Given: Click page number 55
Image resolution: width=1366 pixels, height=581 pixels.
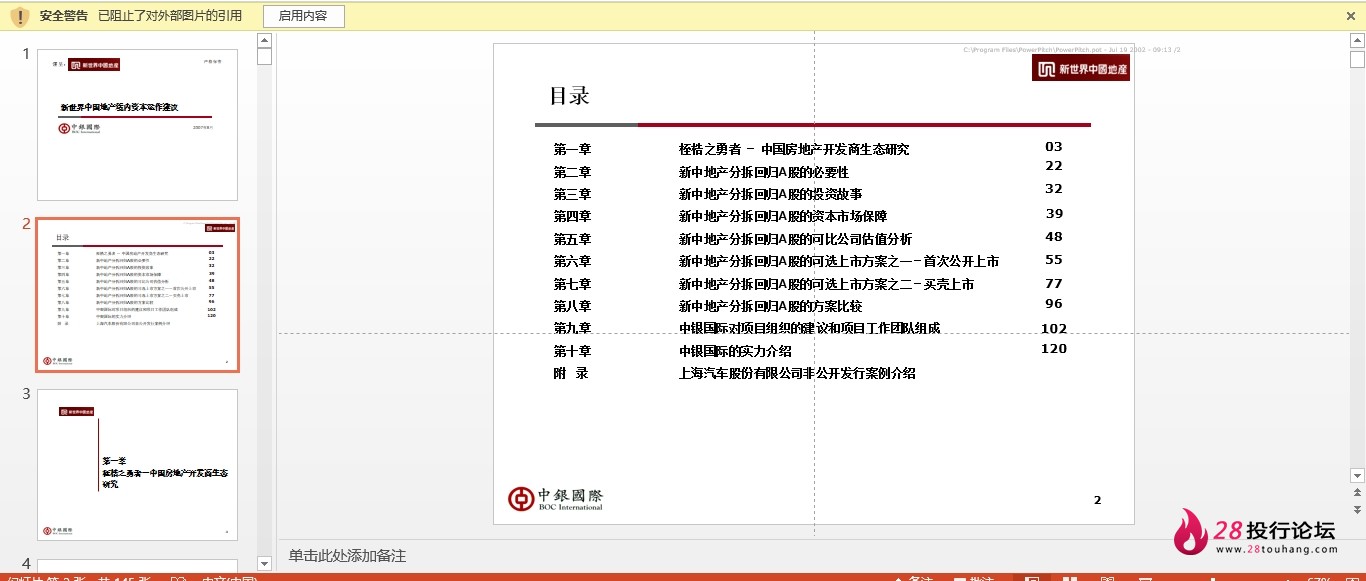Looking at the screenshot, I should pyautogui.click(x=1054, y=260).
